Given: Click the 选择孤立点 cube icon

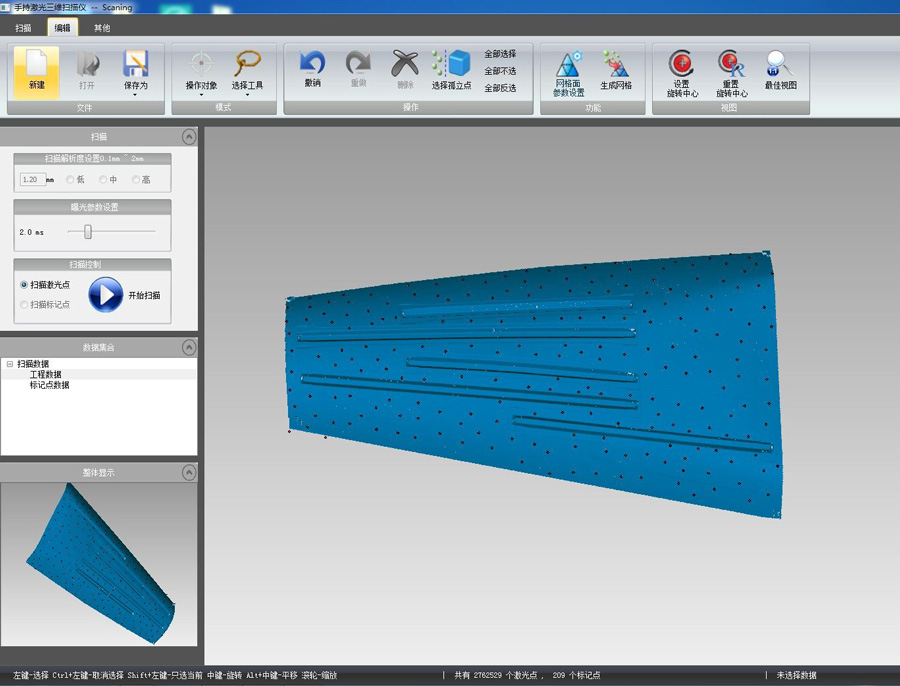Looking at the screenshot, I should [457, 64].
